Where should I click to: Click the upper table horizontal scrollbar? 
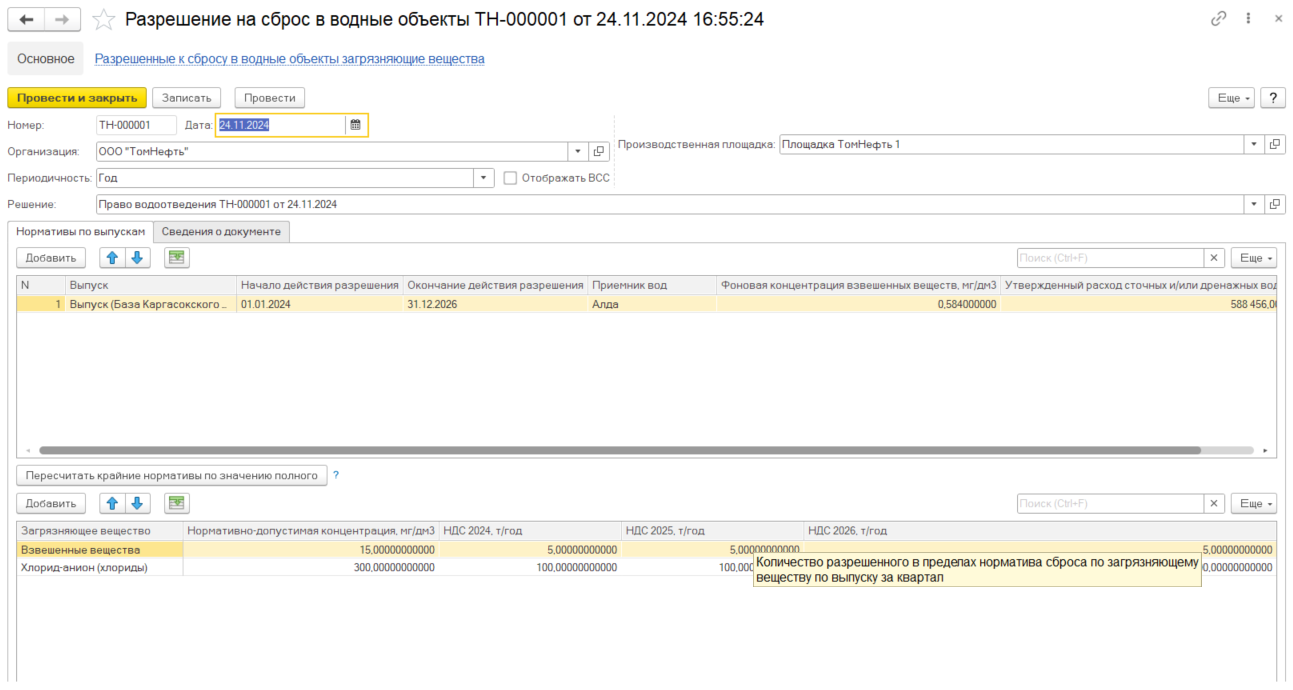point(620,451)
